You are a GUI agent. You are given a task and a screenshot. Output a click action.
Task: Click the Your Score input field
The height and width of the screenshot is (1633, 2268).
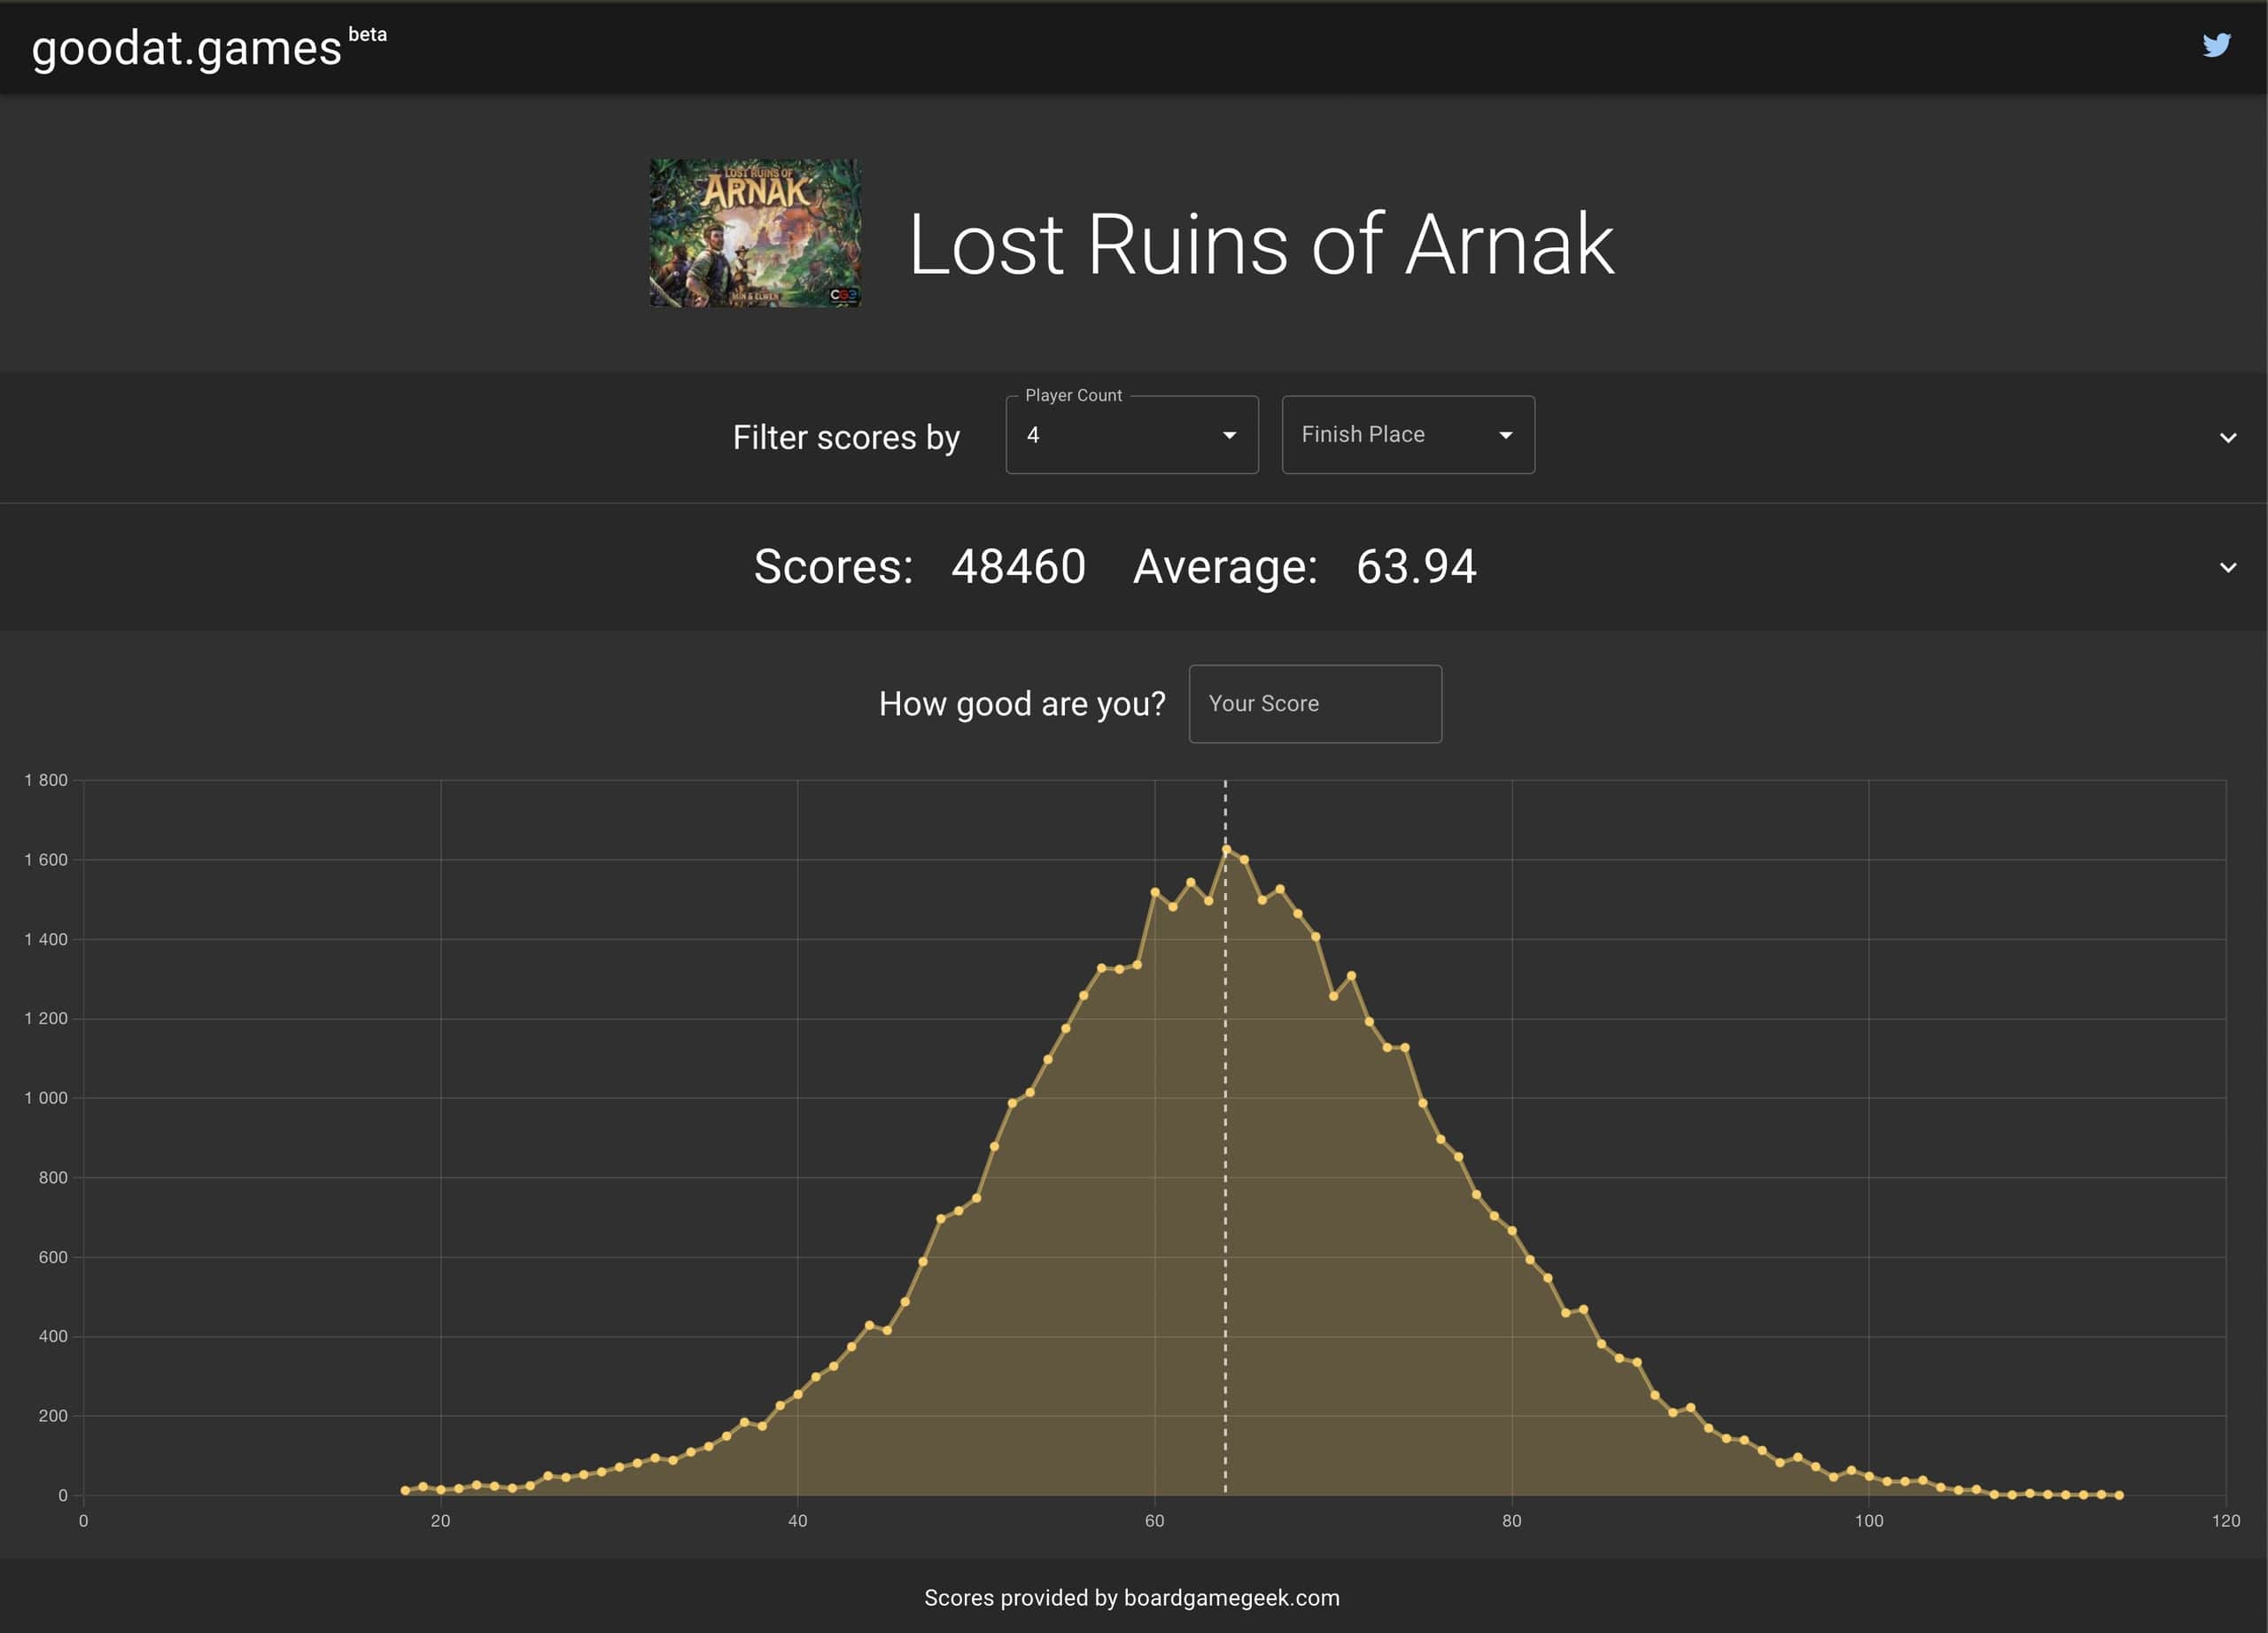[1315, 704]
